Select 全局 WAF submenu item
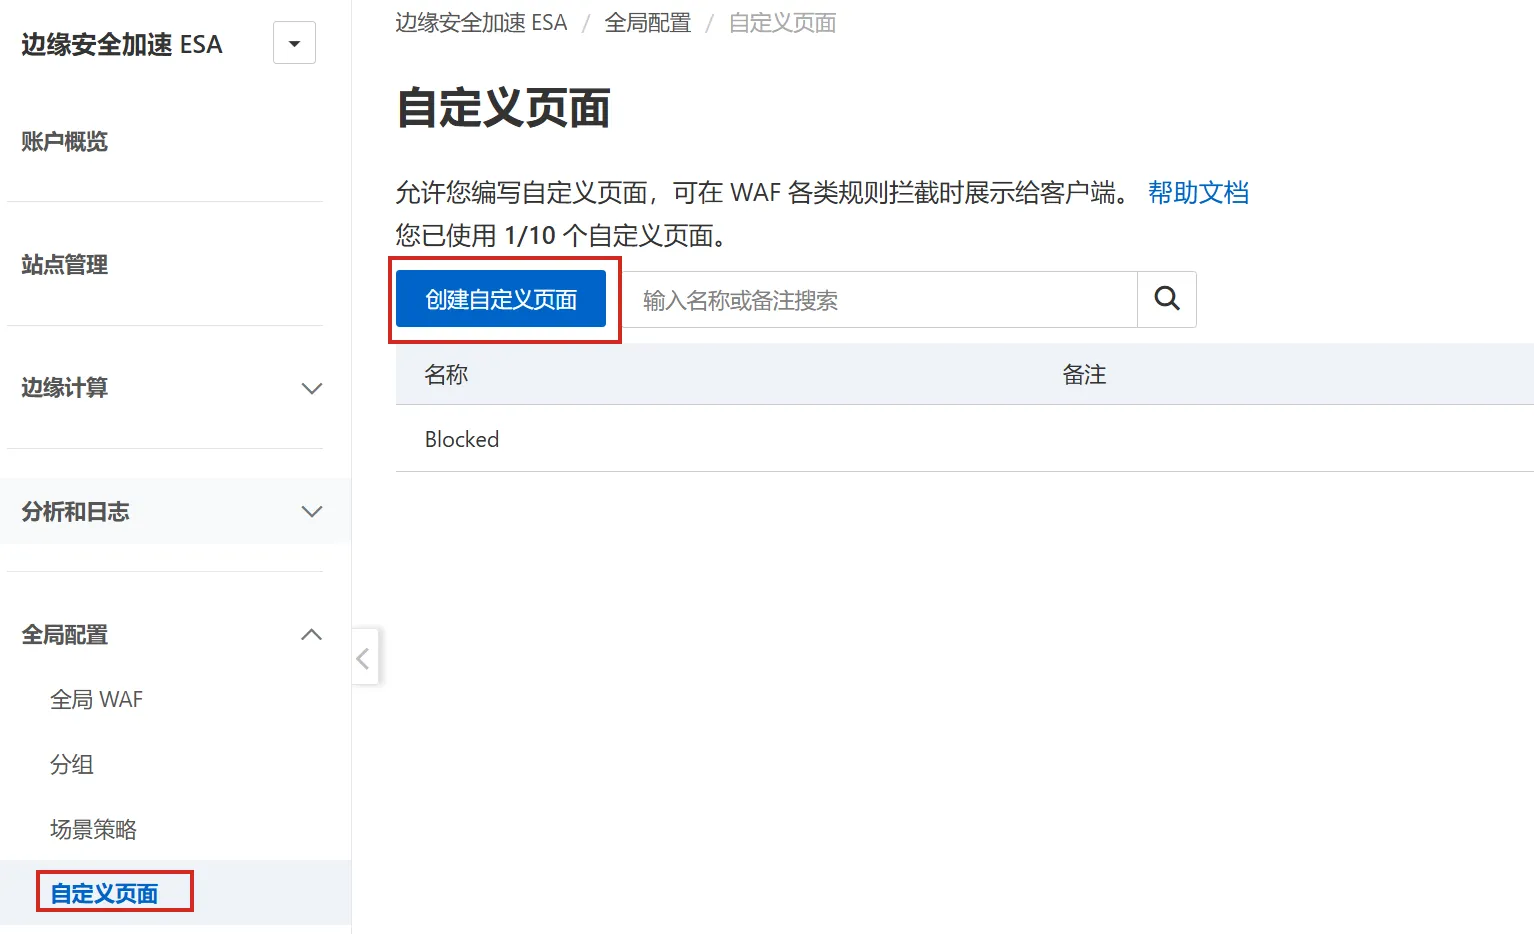This screenshot has height=934, width=1534. 97,700
